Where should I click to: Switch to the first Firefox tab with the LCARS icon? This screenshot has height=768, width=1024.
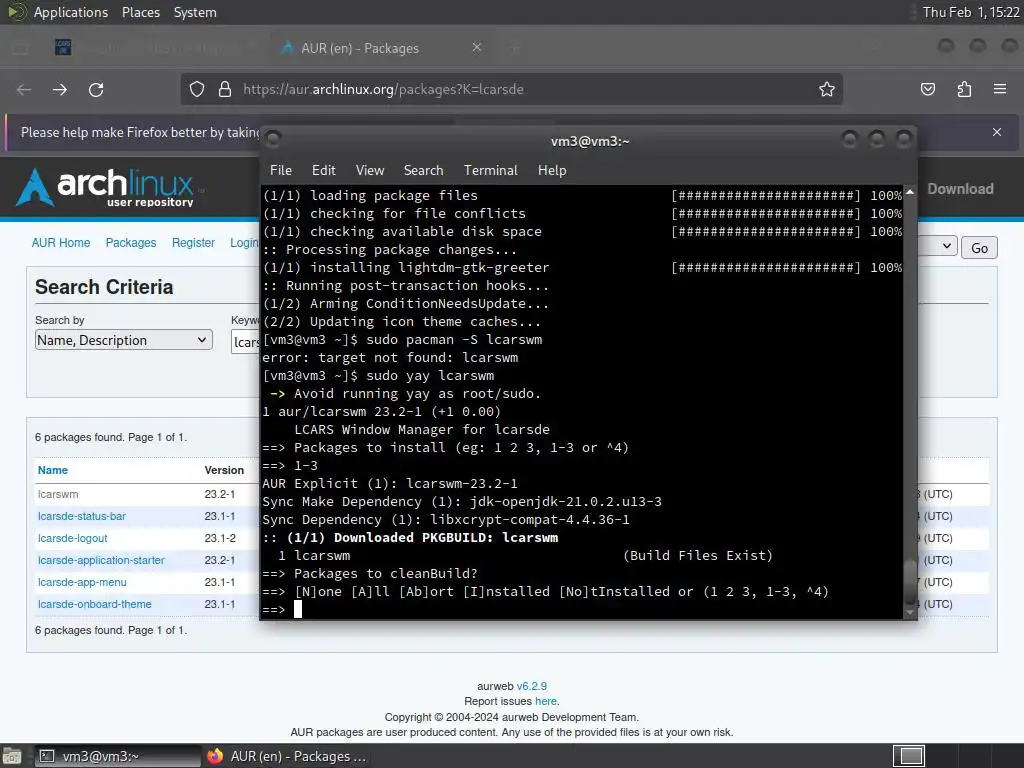(63, 47)
